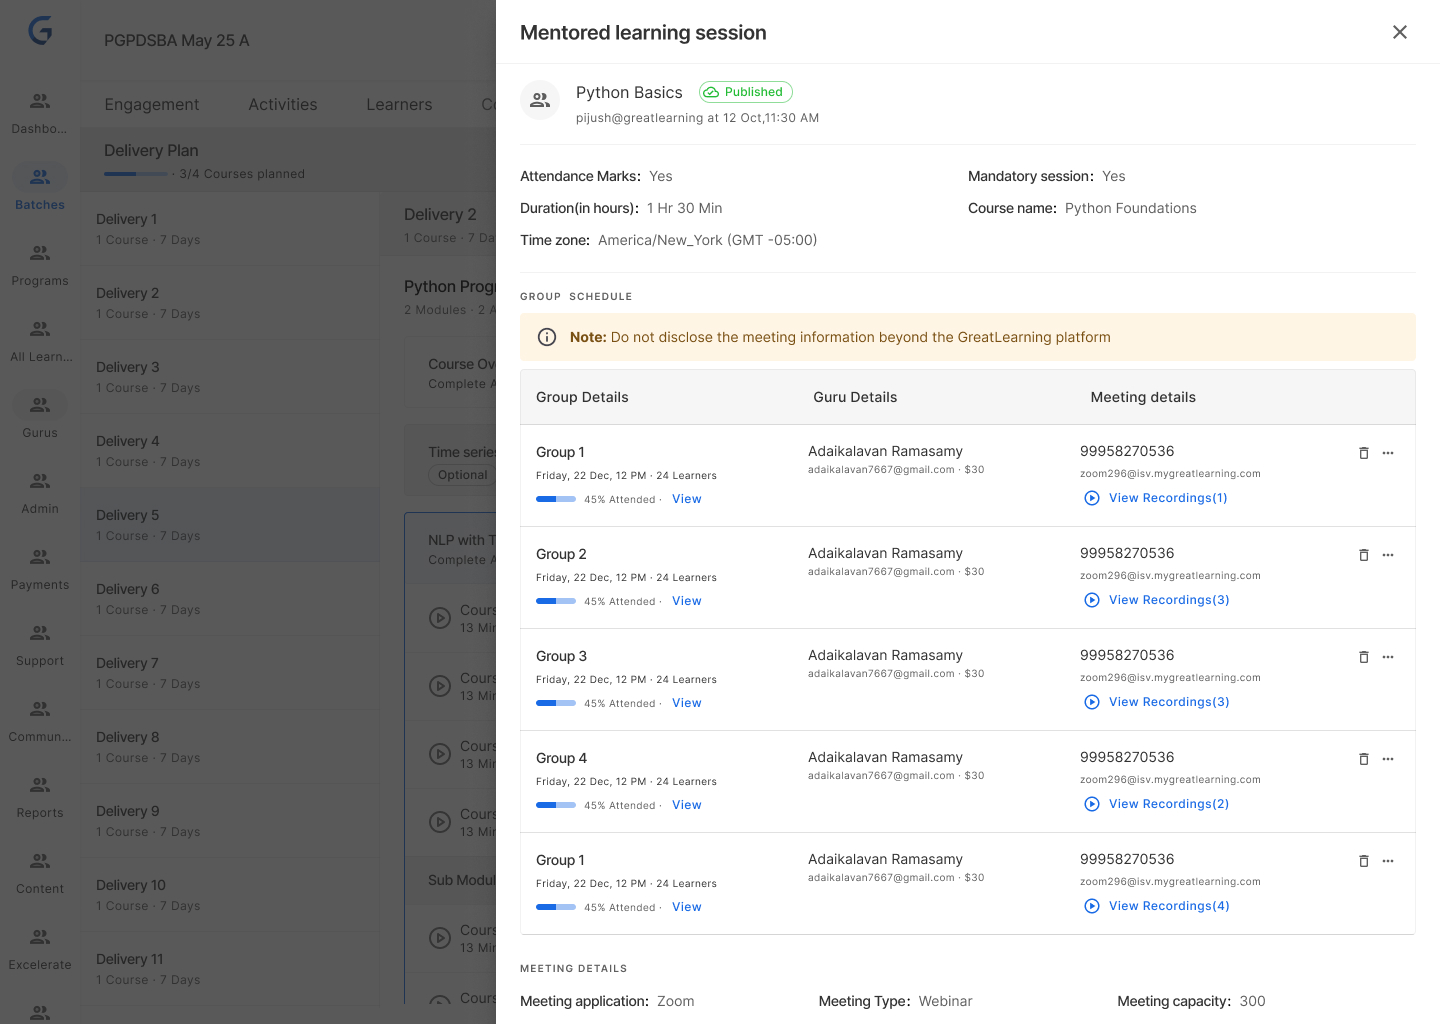
Task: Open Excelerate in the sidebar
Action: pos(40,948)
